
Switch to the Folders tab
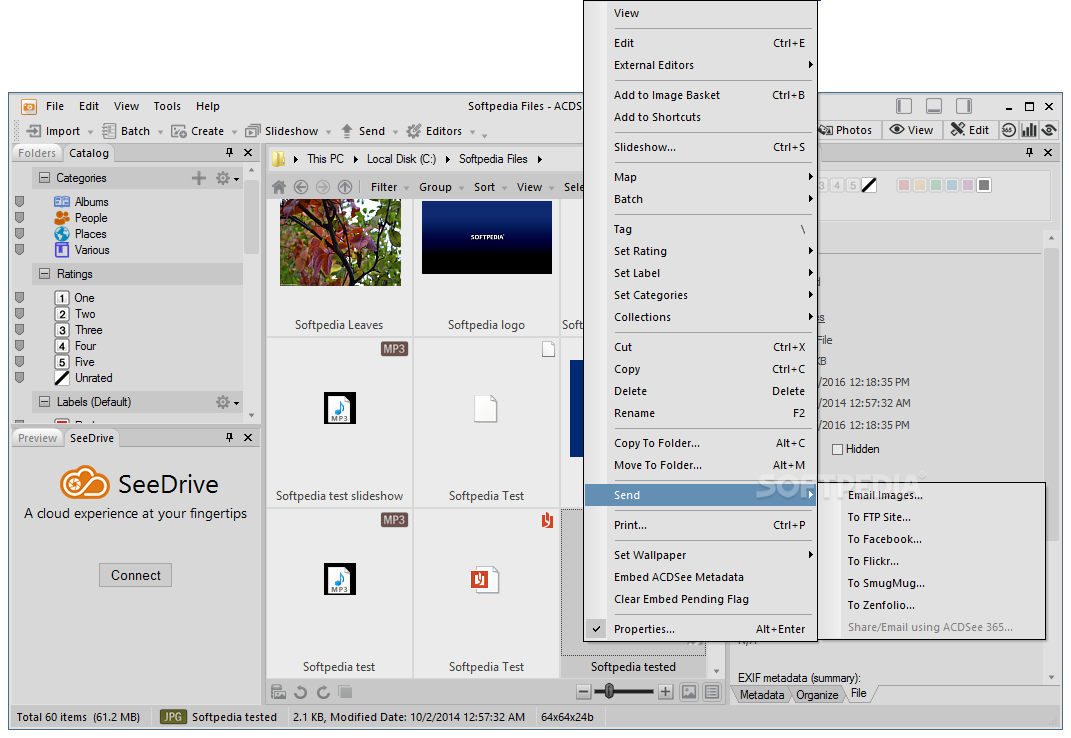pos(37,153)
